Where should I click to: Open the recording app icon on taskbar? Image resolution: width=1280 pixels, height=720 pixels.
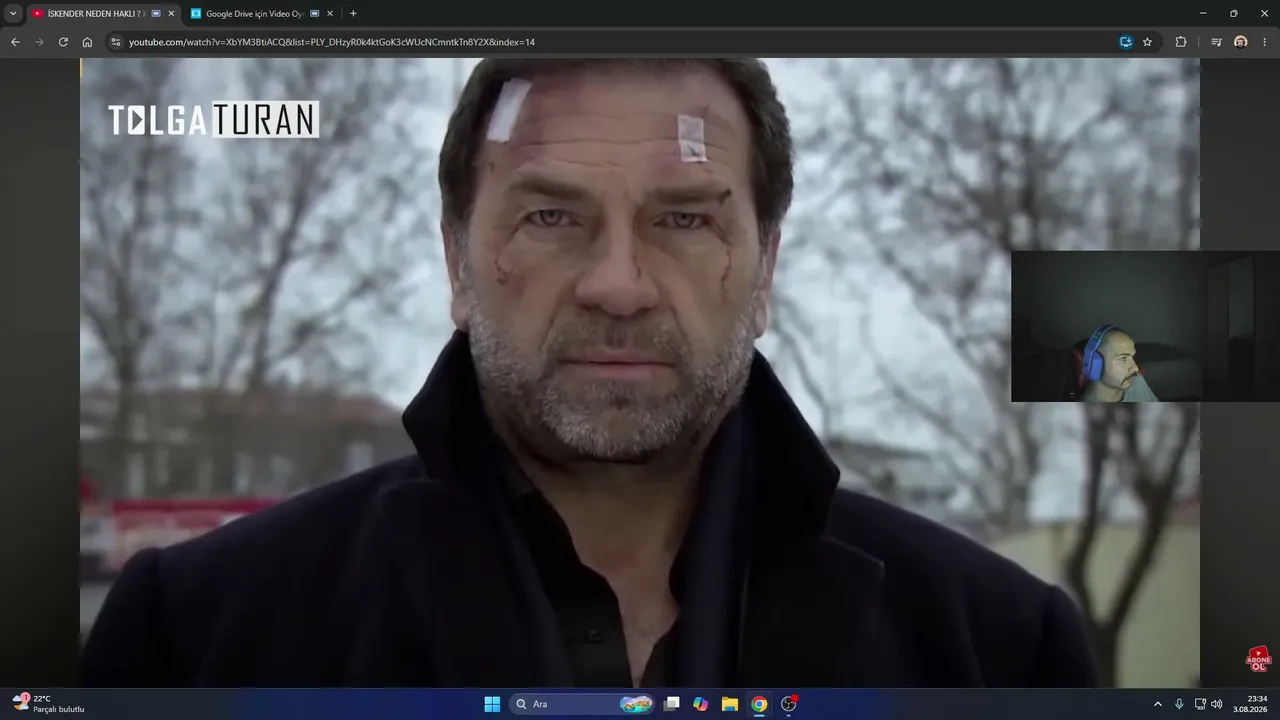pos(789,704)
